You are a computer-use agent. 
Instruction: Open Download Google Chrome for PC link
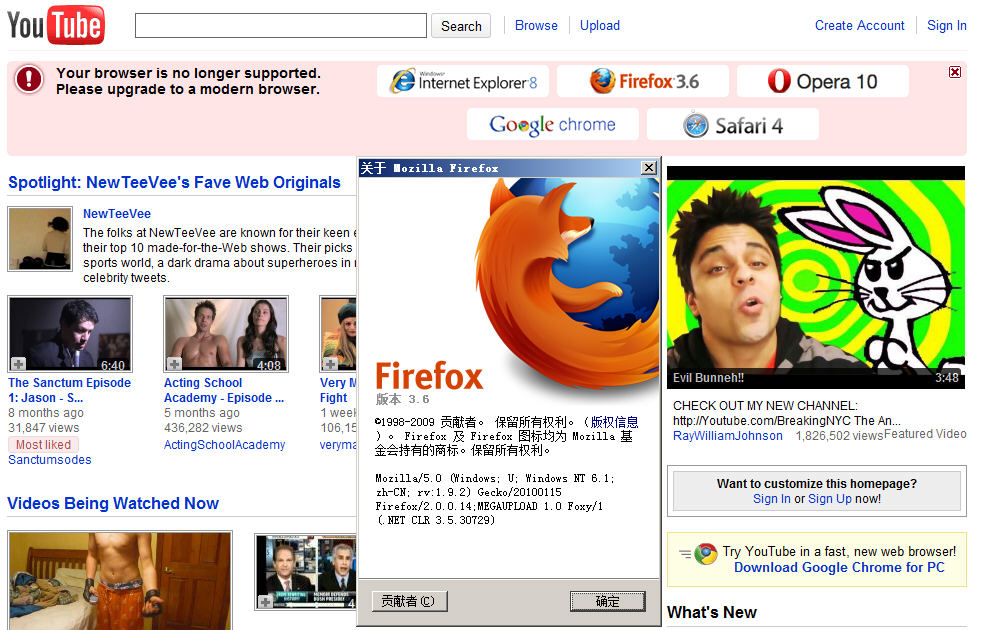839,568
